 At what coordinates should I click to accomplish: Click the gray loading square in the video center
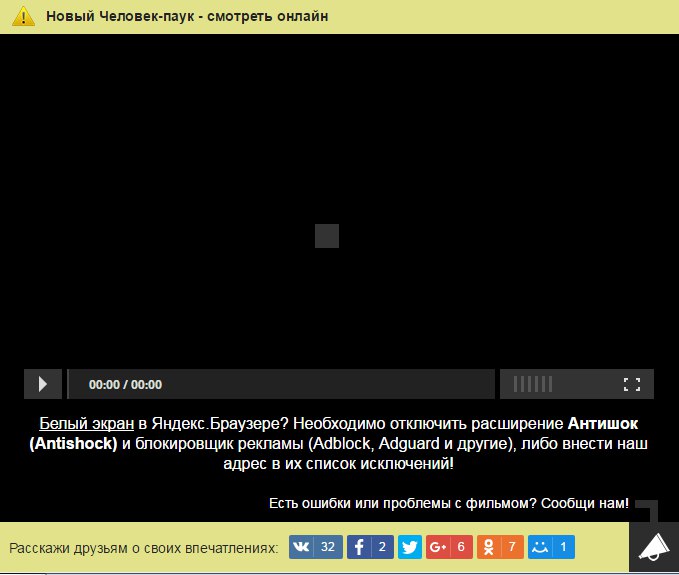click(327, 236)
